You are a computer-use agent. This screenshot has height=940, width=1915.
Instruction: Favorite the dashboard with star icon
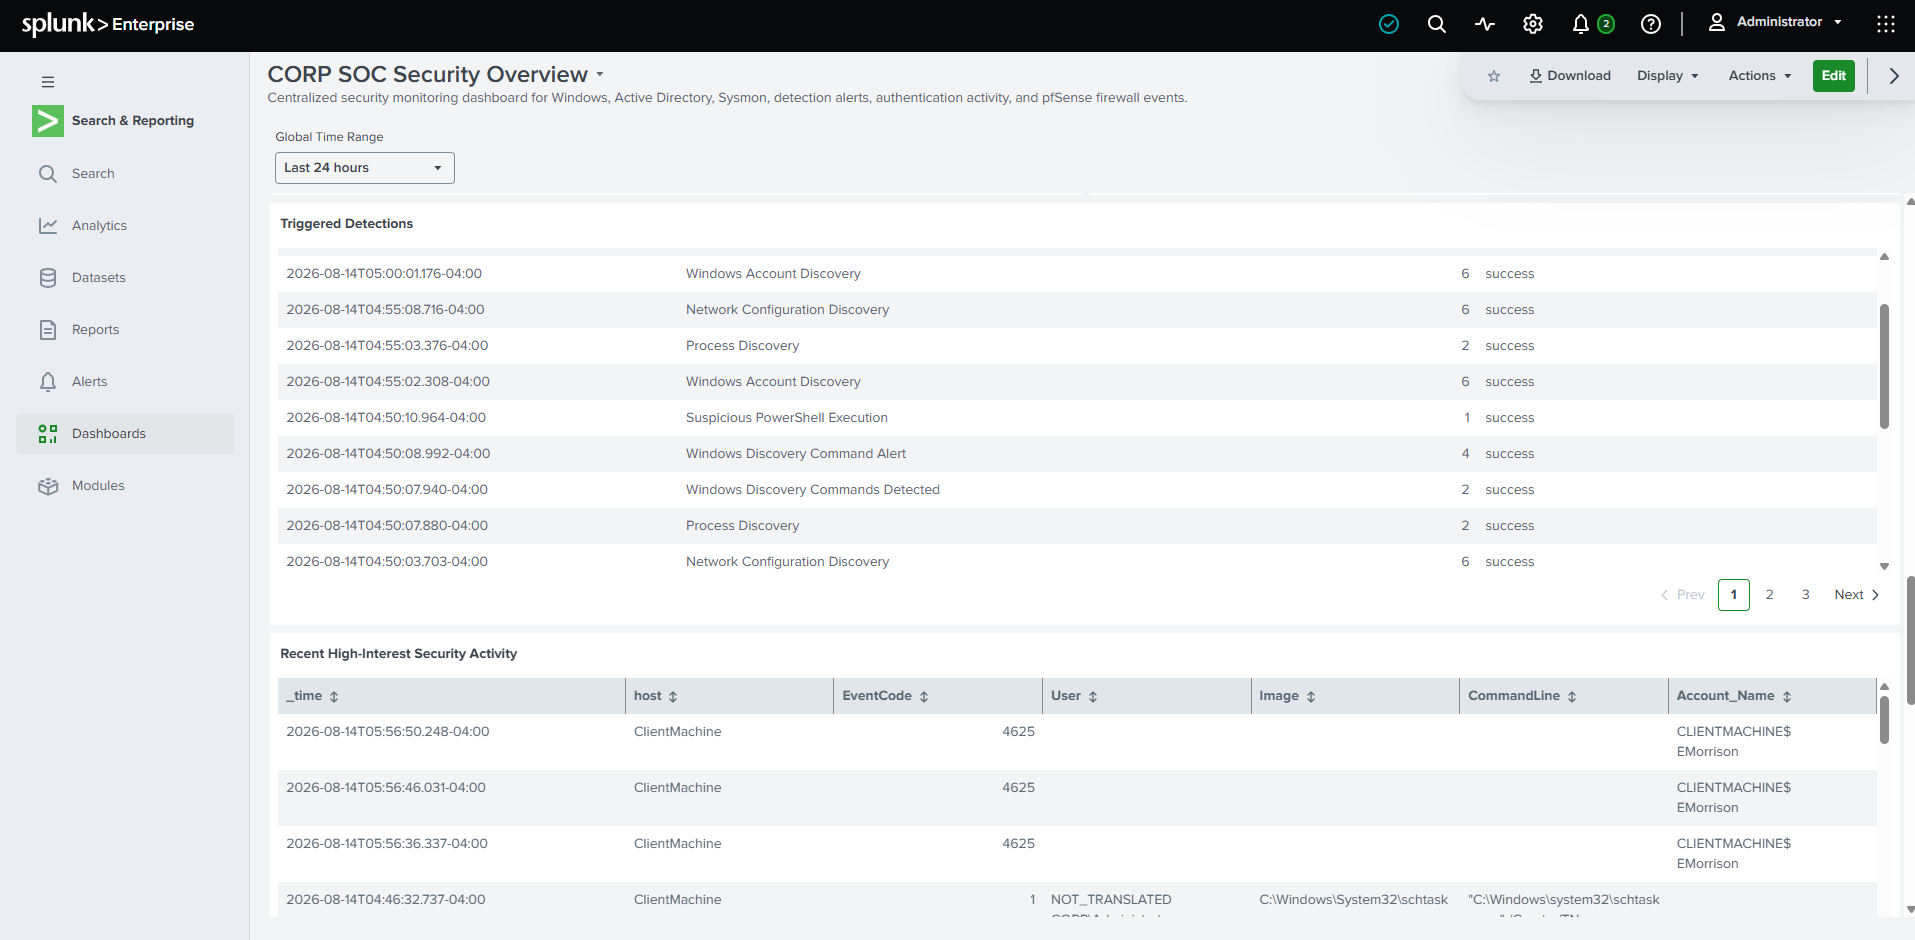(x=1494, y=76)
